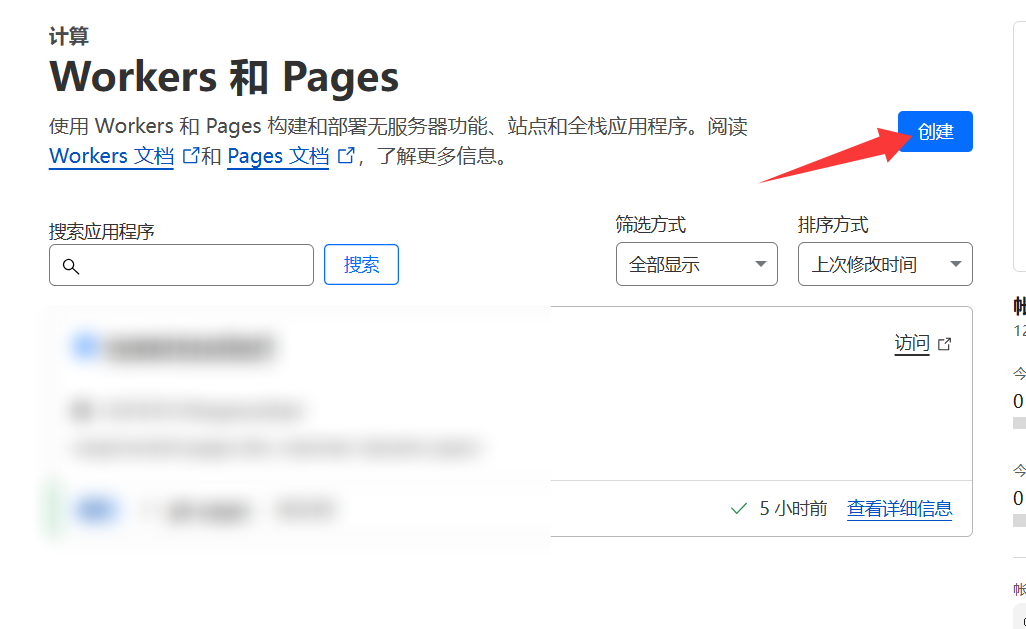Open the 排序方式 上次修改时间 dropdown

click(885, 264)
